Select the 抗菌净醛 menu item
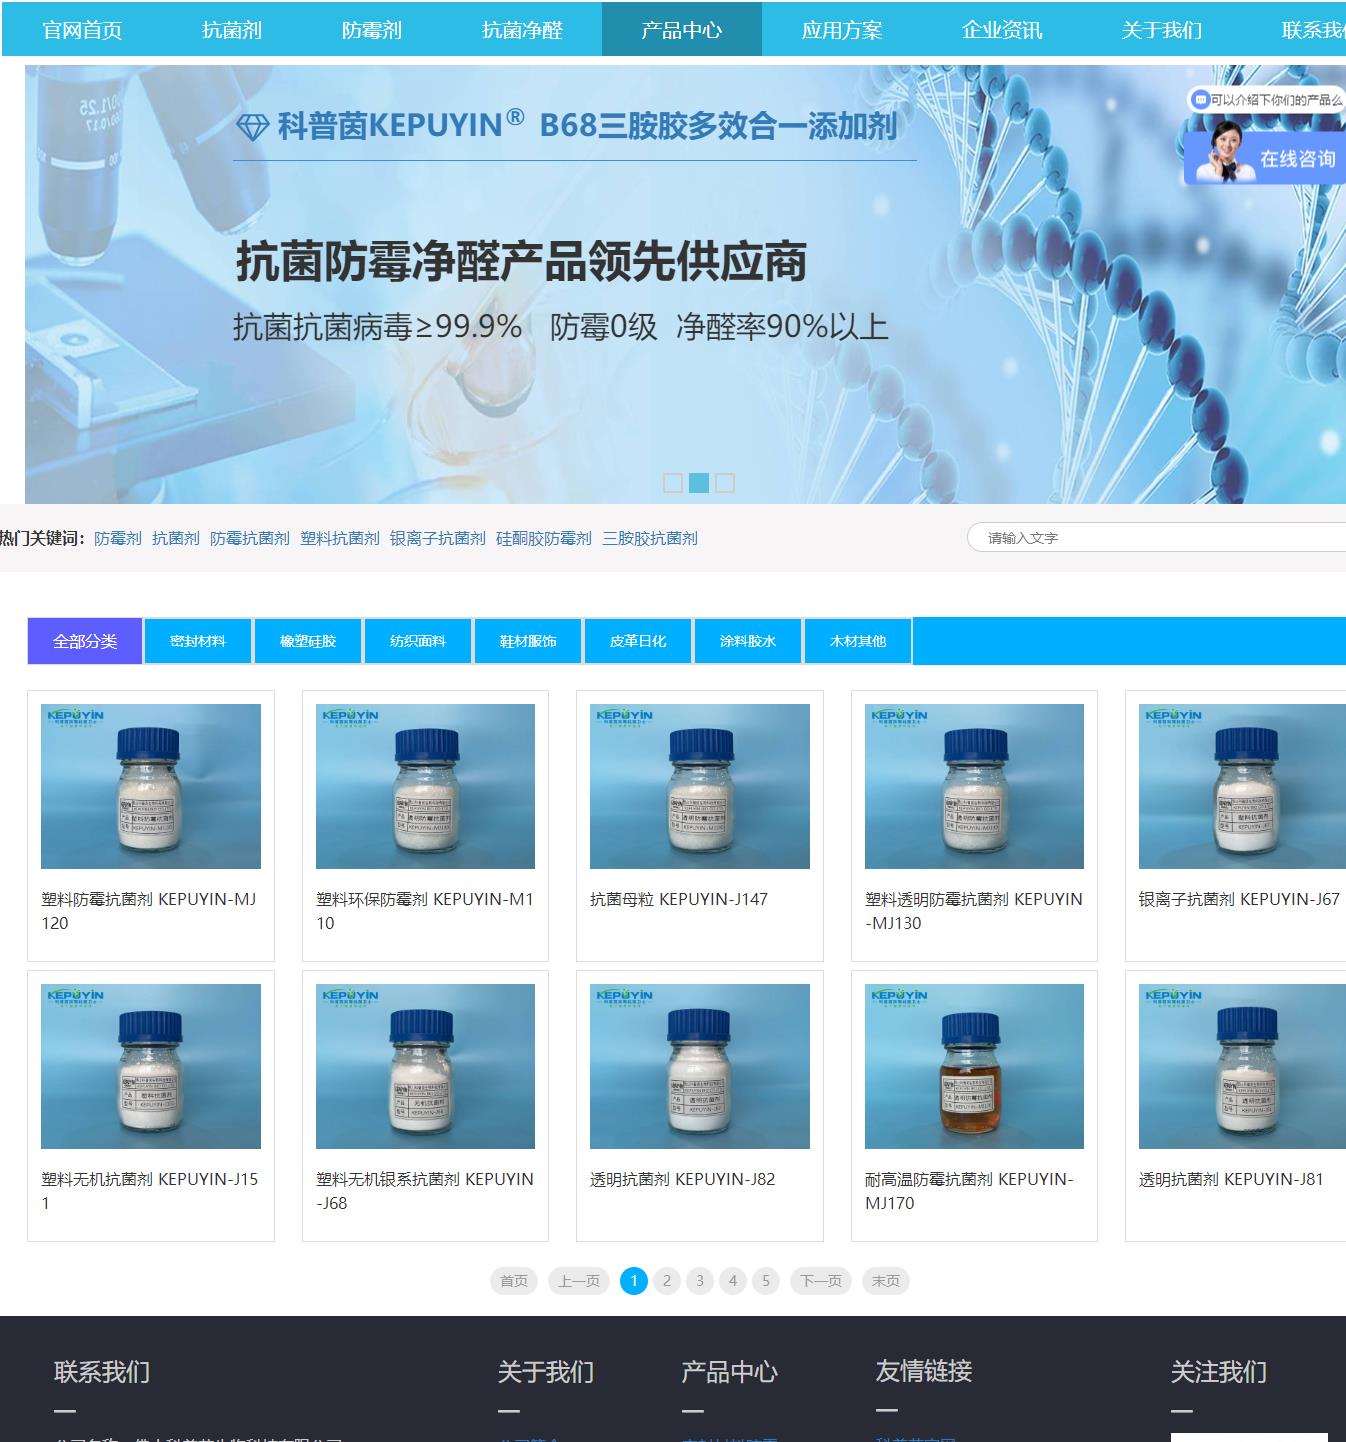 click(x=522, y=30)
